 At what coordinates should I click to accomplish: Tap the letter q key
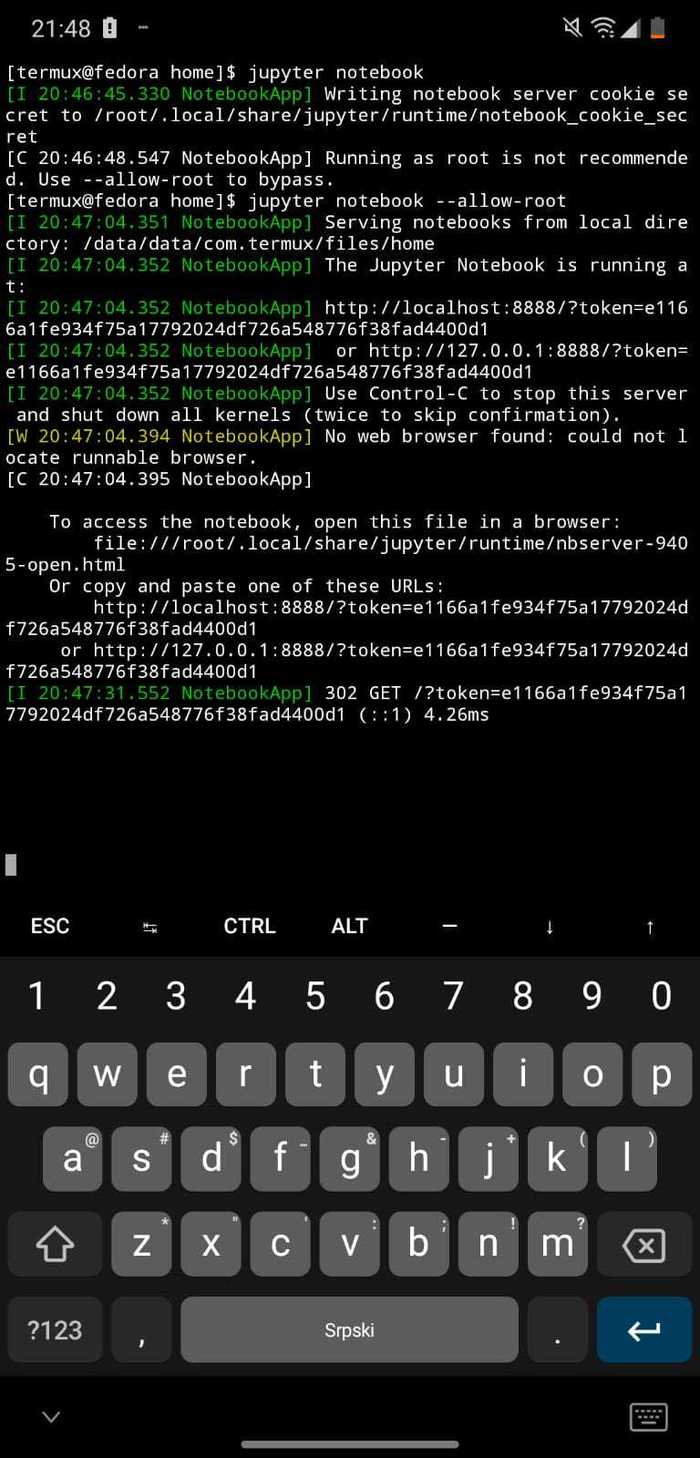pyautogui.click(x=38, y=1074)
